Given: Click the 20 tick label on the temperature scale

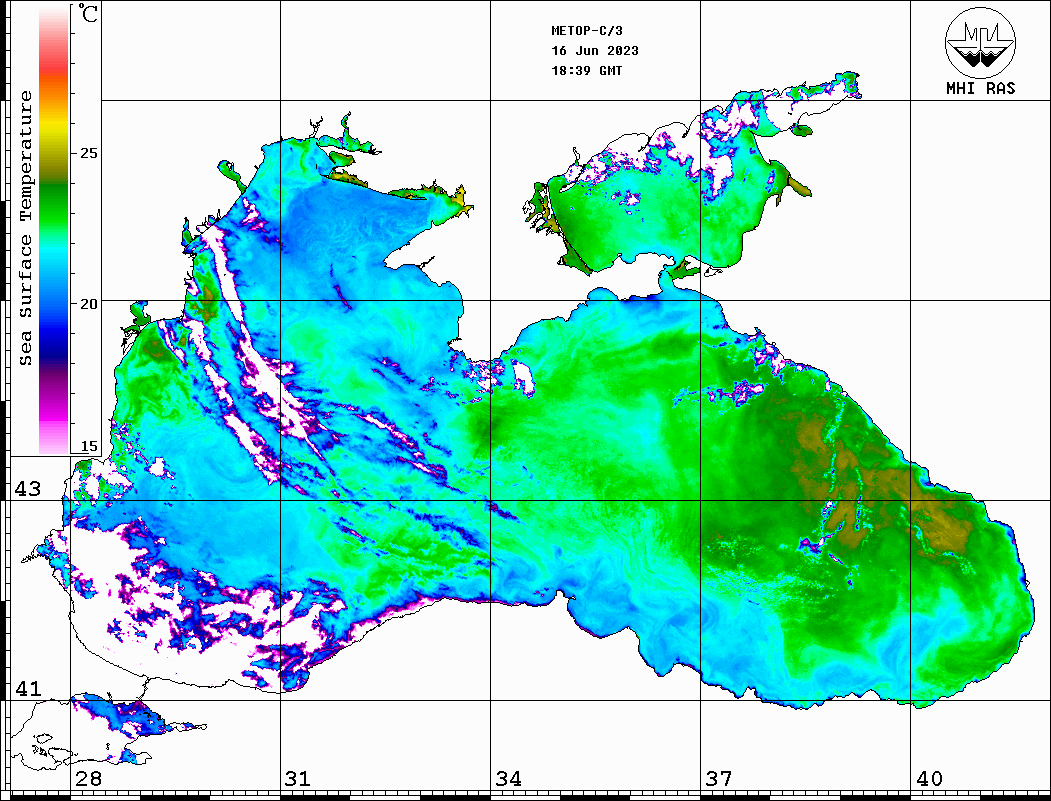Looking at the screenshot, I should click(88, 304).
